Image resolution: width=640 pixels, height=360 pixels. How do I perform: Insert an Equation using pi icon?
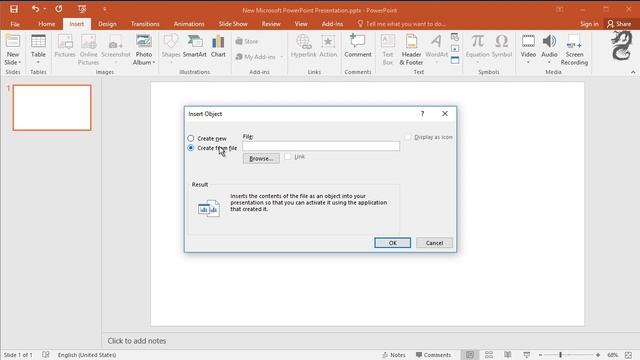point(478,41)
